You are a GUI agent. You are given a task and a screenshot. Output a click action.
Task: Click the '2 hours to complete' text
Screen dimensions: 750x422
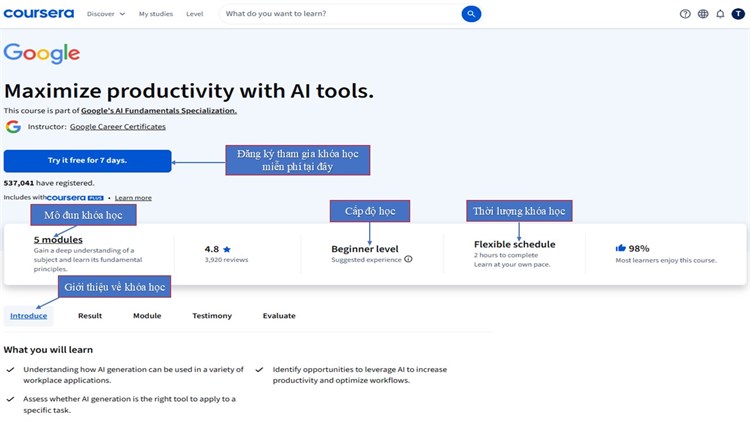click(x=506, y=255)
